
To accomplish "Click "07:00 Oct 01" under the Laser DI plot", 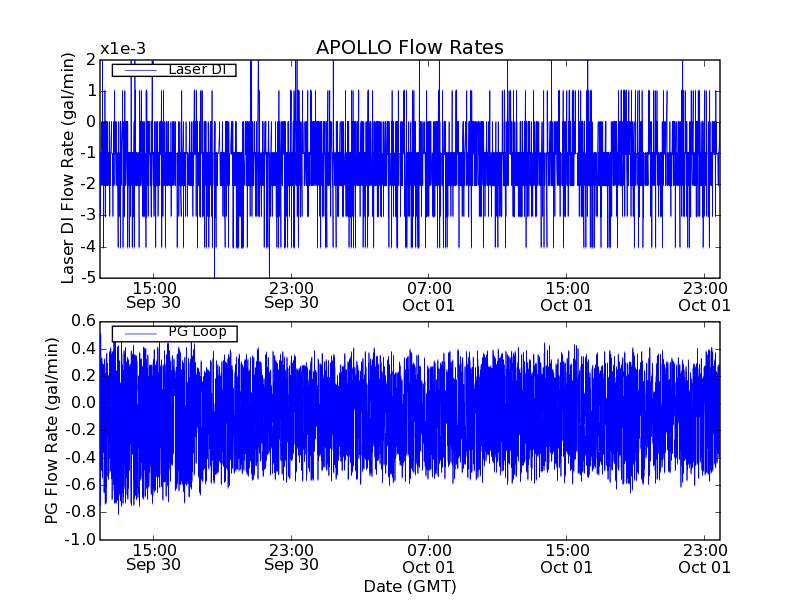I will click(x=429, y=297).
